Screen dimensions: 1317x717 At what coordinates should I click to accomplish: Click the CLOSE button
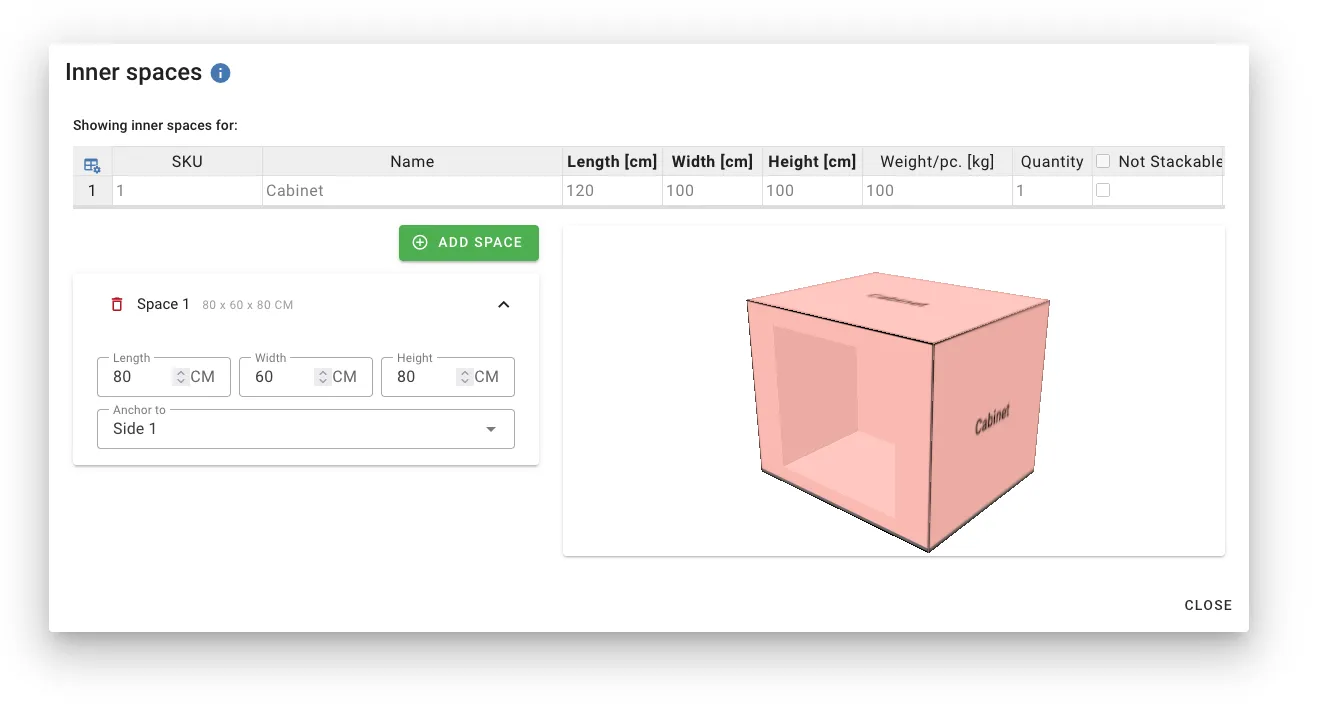[1208, 605]
